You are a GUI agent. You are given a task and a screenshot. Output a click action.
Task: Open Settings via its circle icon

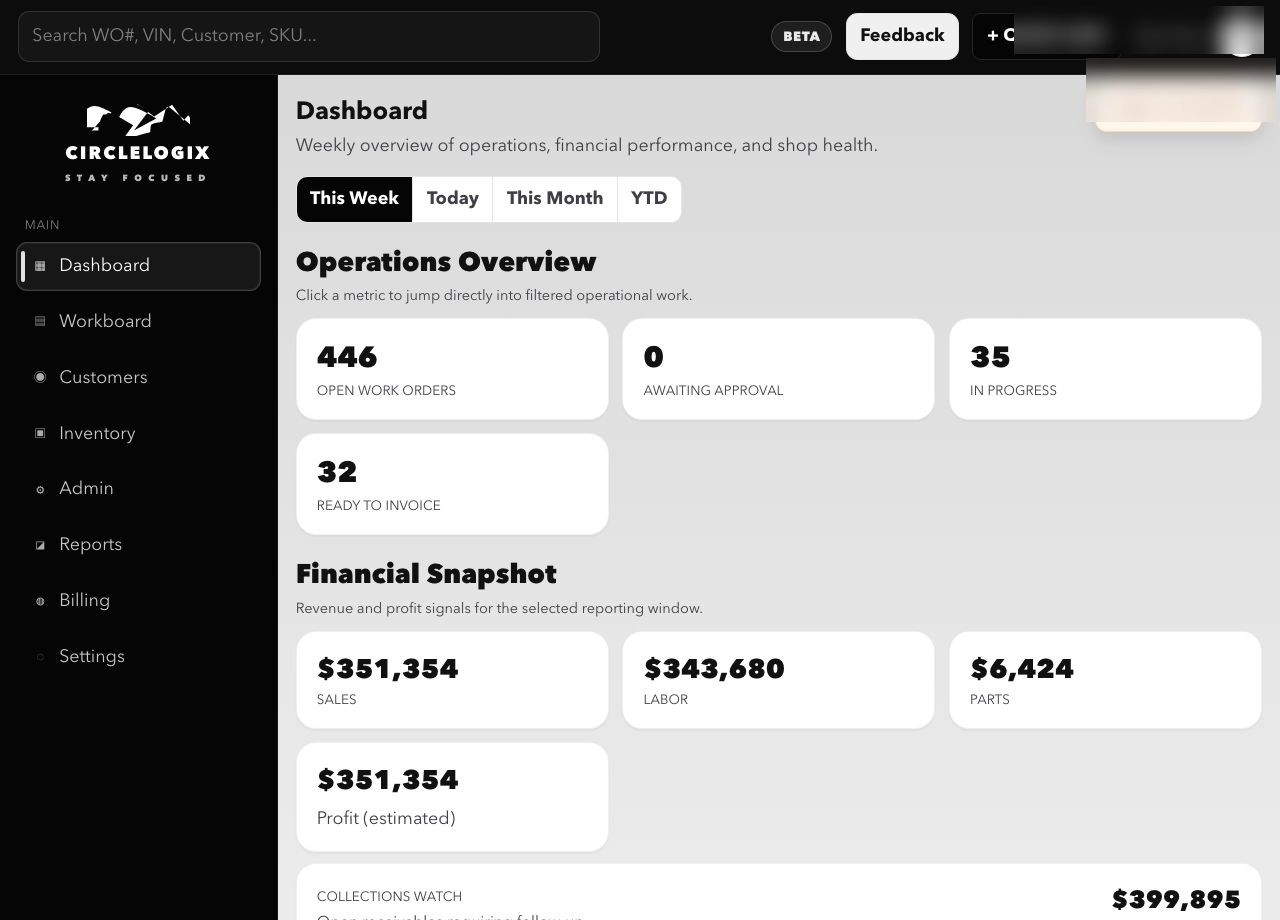tap(40, 657)
